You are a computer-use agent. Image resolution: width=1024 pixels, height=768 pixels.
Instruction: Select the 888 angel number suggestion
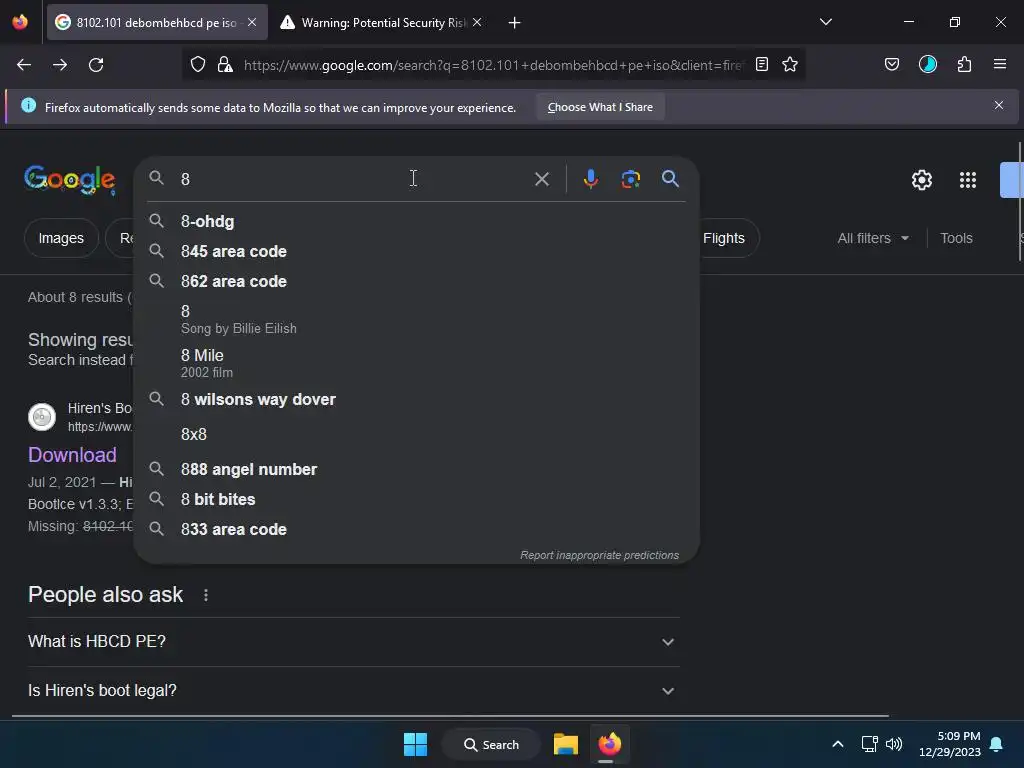417,470
